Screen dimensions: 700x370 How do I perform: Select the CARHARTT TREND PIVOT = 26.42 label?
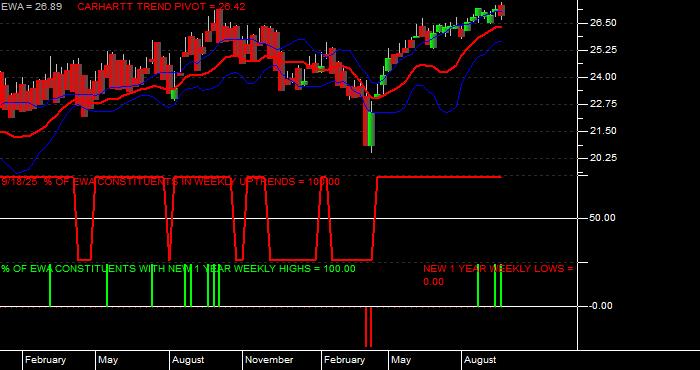[161, 7]
